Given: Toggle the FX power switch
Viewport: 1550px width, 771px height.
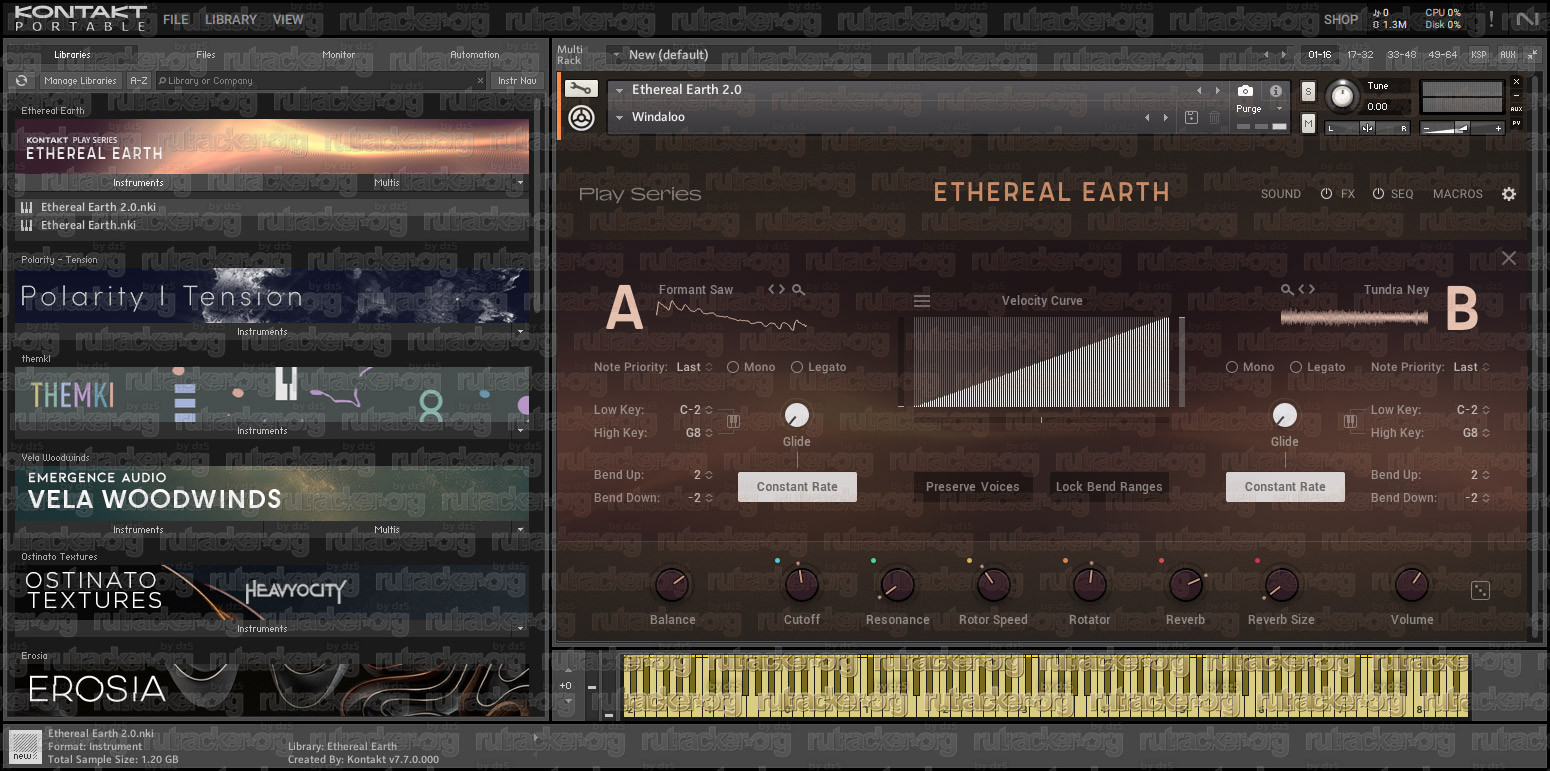Looking at the screenshot, I should tap(1327, 194).
